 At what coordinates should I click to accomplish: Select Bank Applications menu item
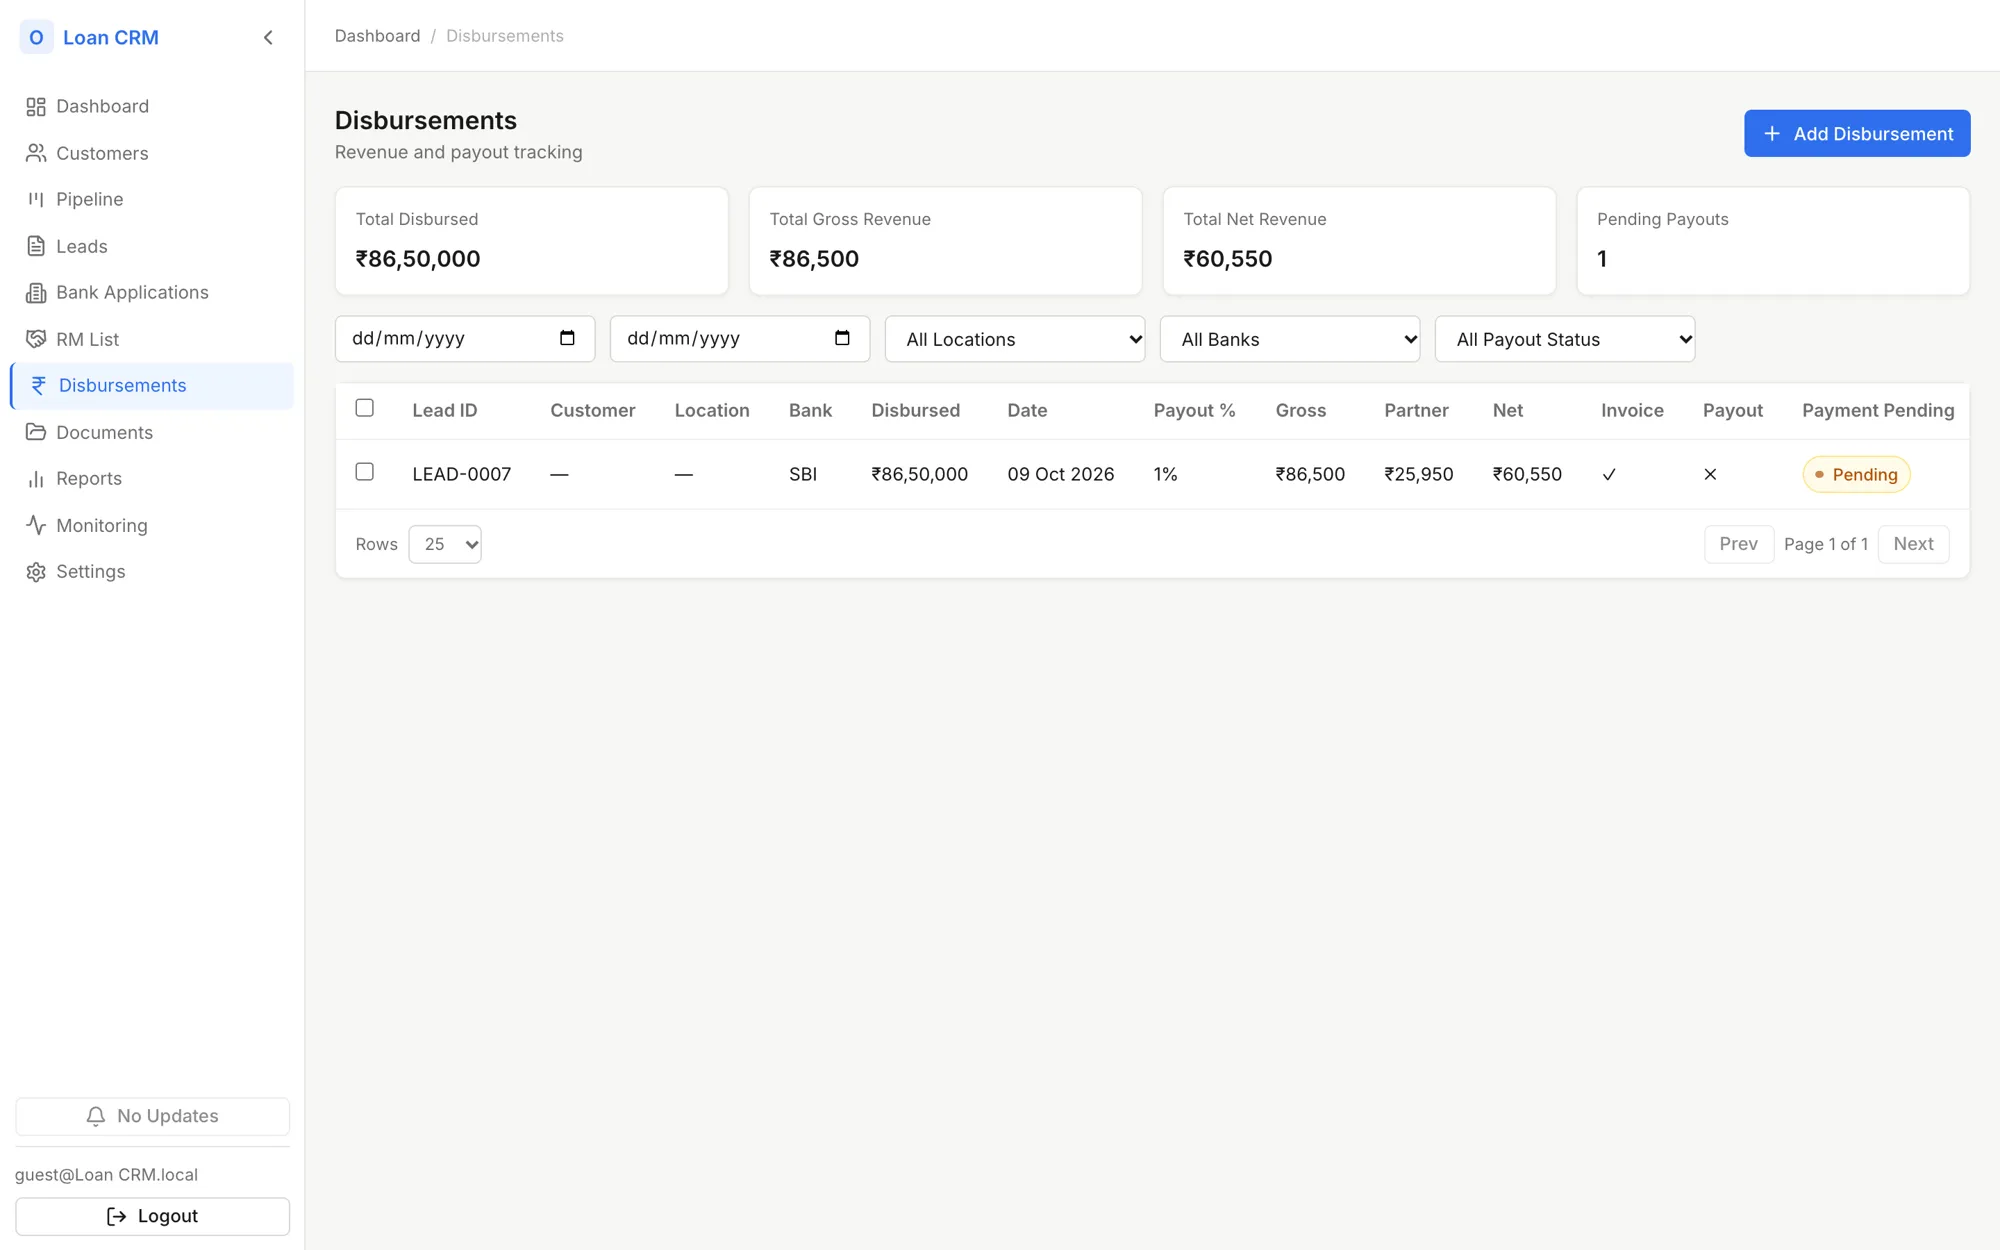pos(152,292)
